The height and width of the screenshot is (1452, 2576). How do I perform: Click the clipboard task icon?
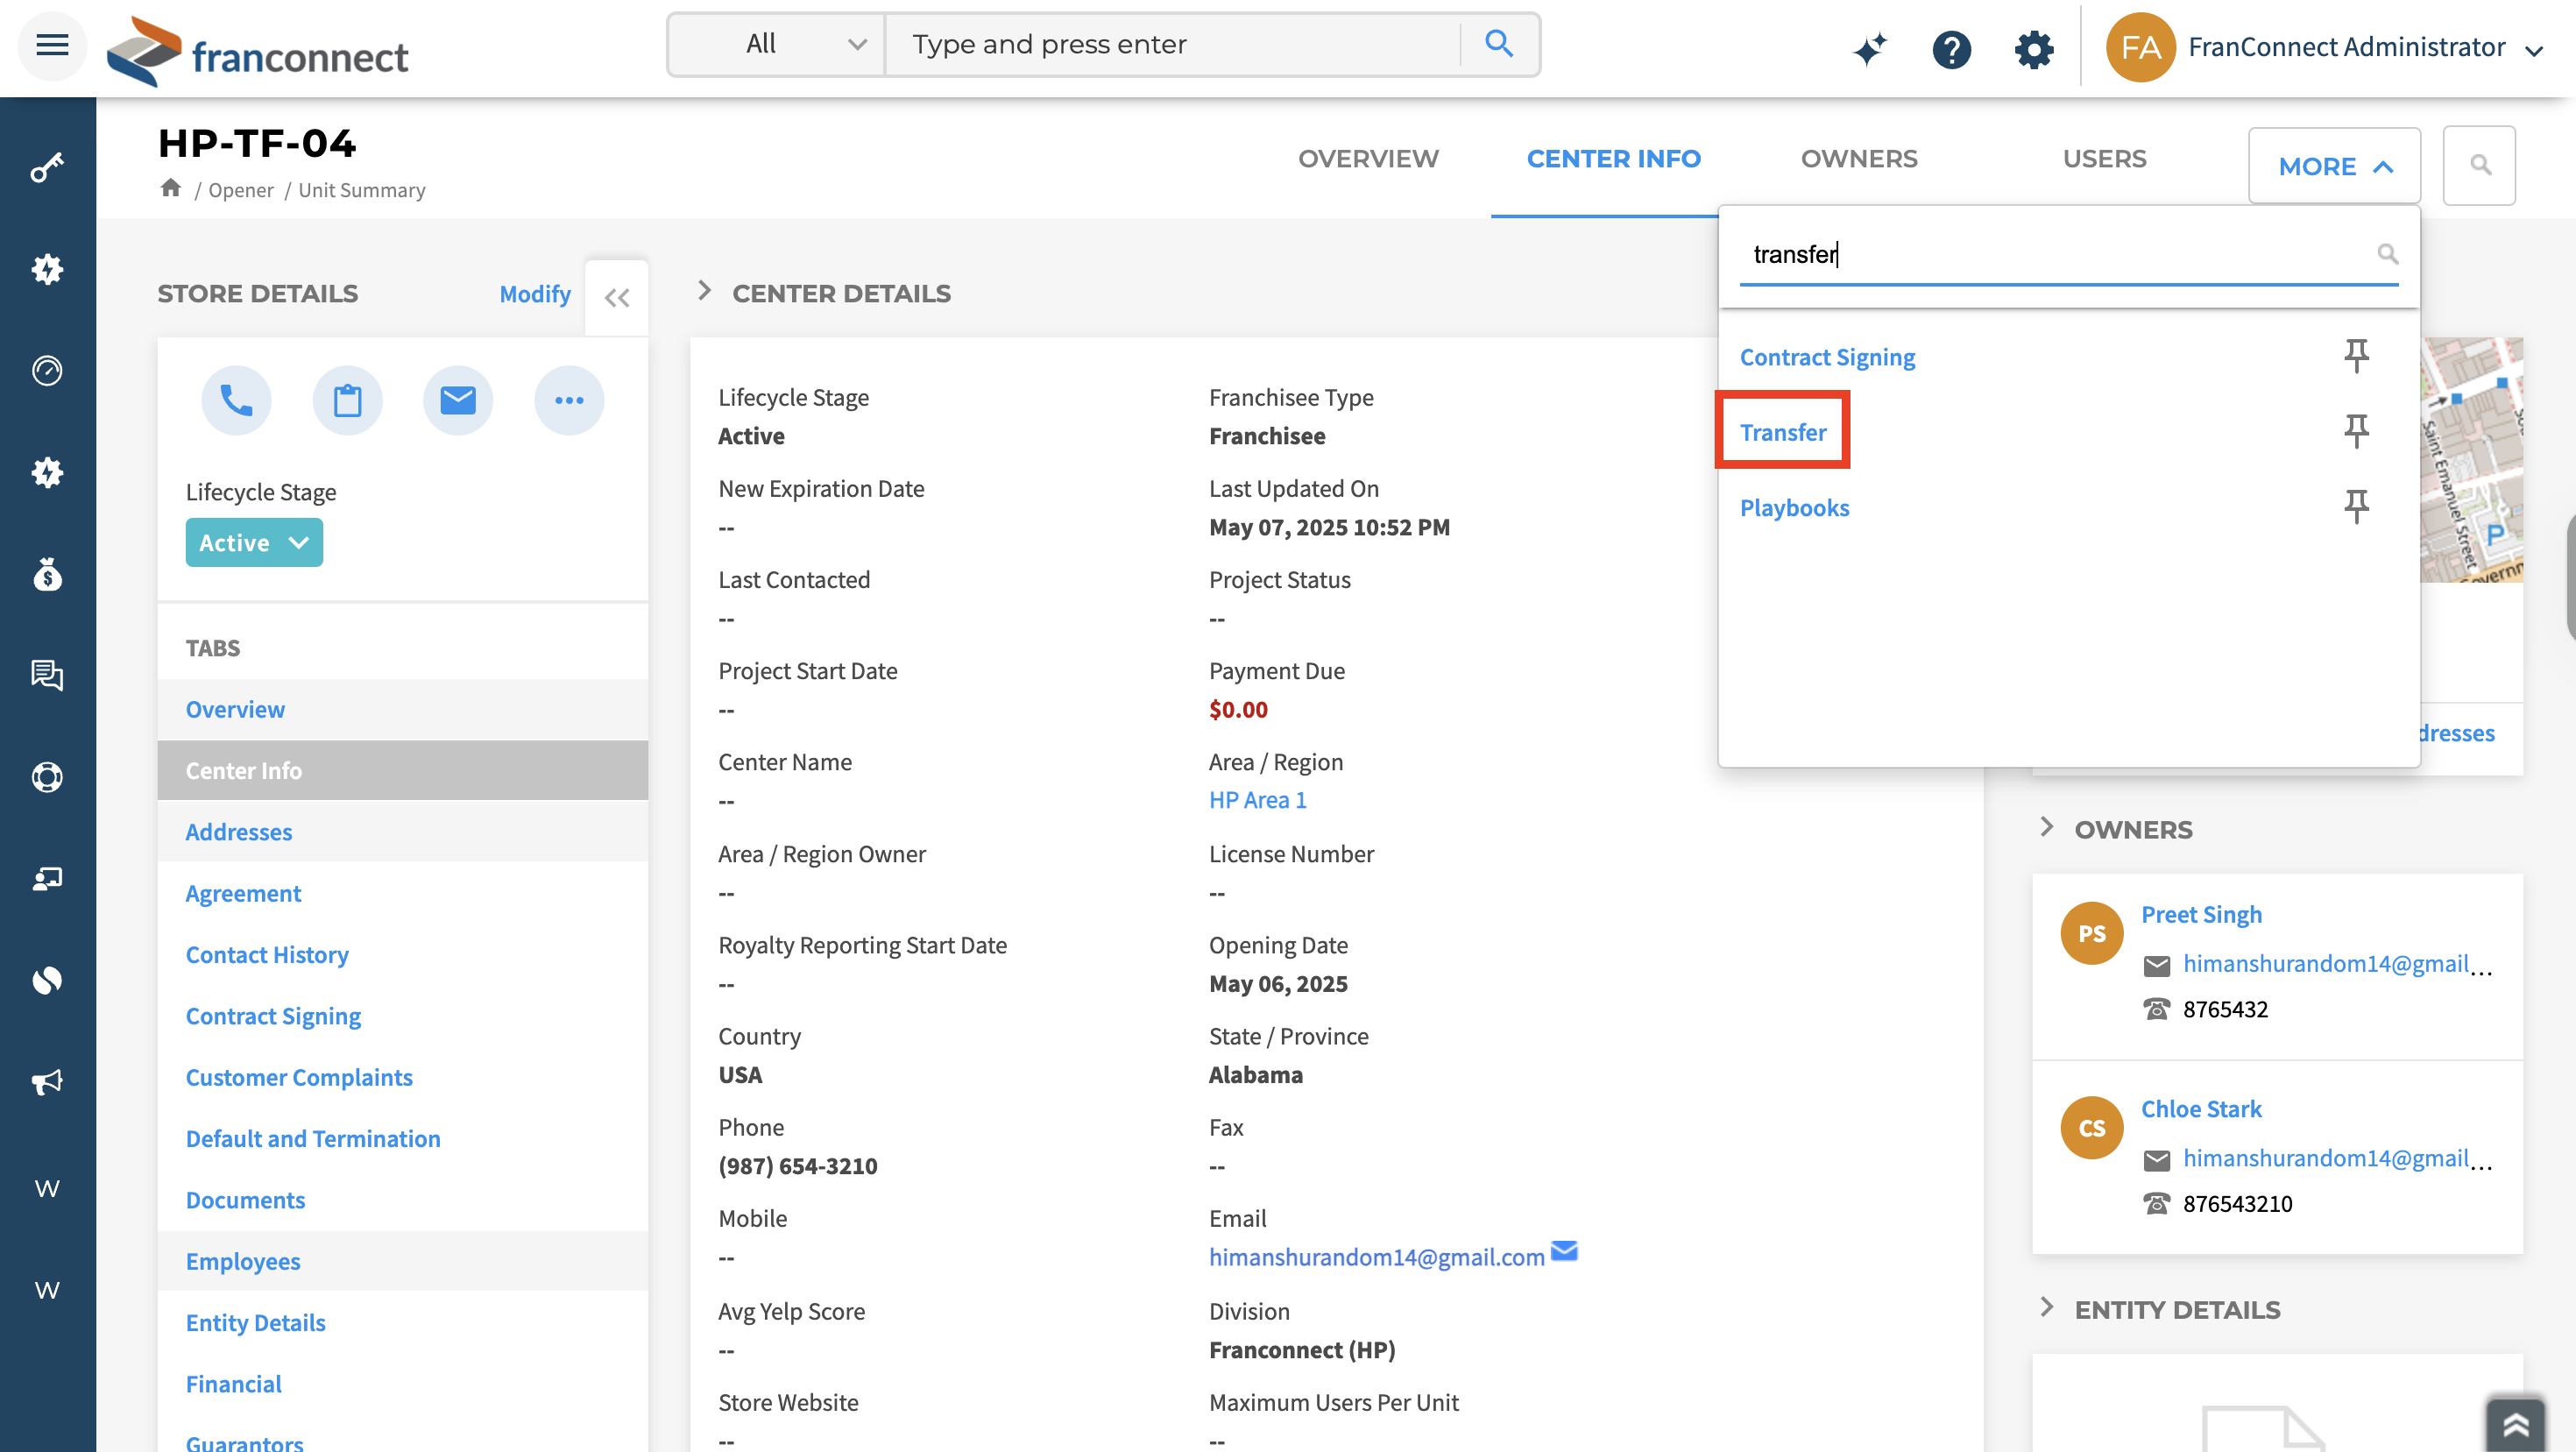(x=347, y=400)
